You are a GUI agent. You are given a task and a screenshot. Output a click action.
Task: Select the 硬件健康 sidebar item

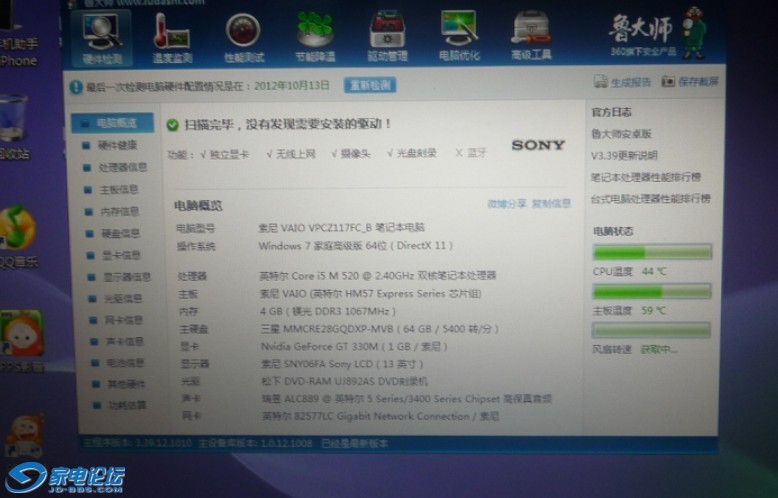117,145
